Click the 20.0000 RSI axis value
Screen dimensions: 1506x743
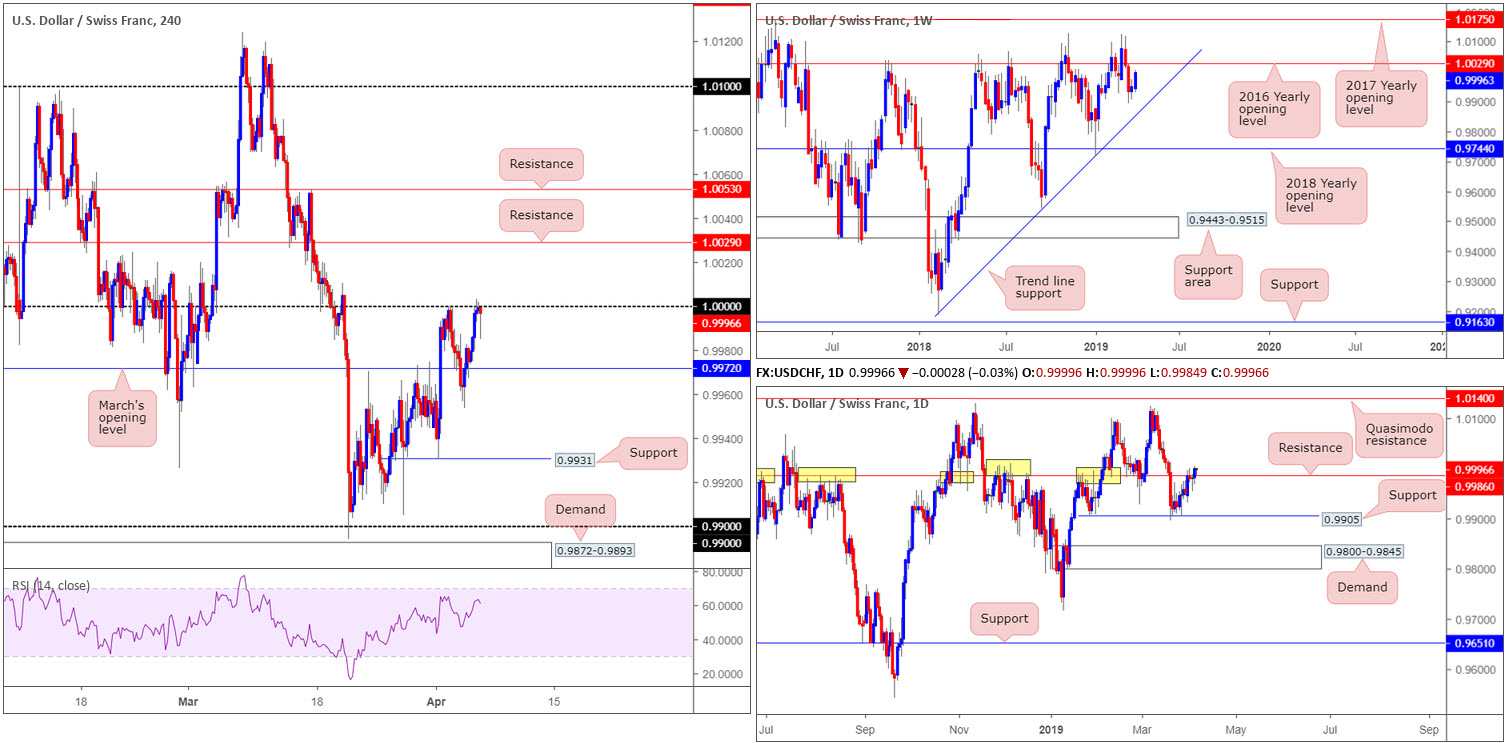(x=722, y=674)
